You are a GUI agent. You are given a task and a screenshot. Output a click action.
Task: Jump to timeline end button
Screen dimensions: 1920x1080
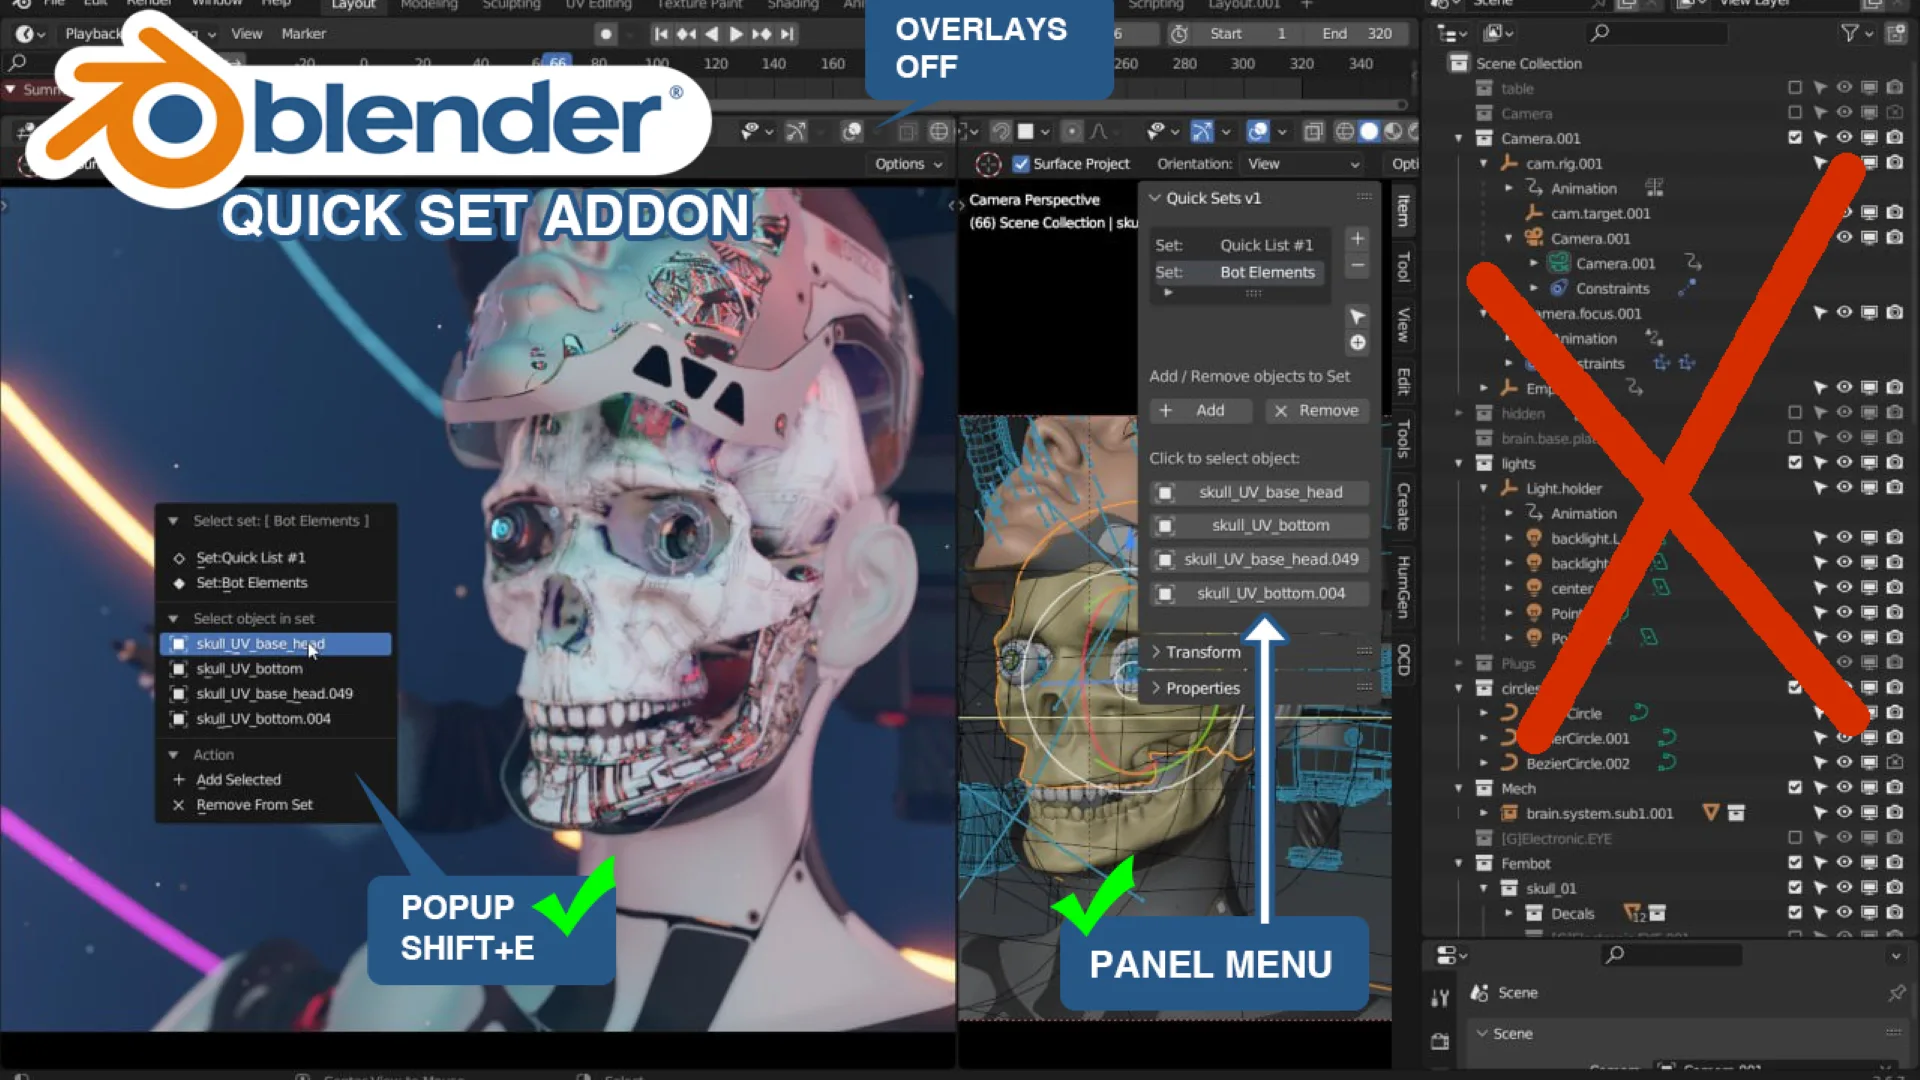click(788, 34)
